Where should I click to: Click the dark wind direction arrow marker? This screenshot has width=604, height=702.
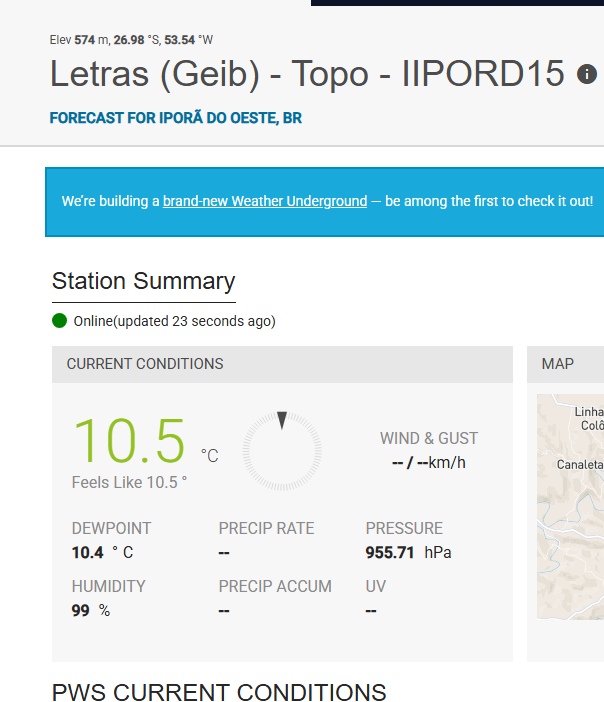coord(282,420)
